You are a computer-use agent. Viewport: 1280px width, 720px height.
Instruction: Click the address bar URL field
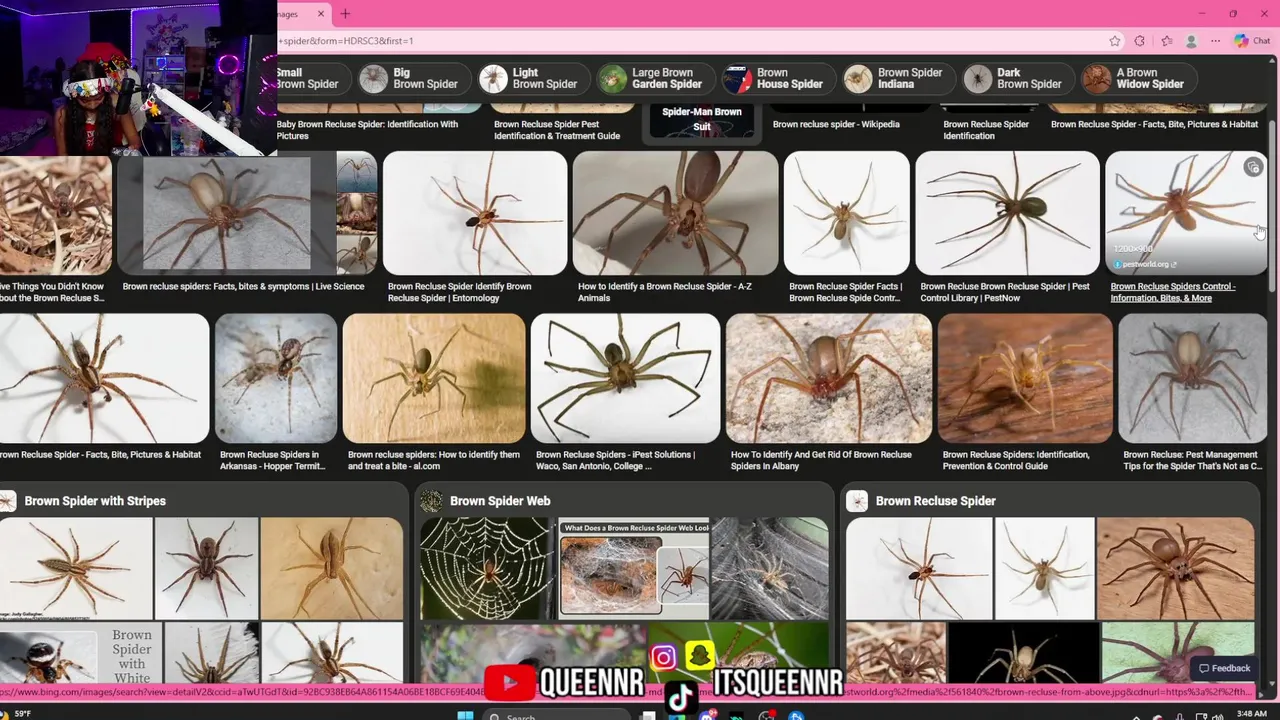click(690, 41)
